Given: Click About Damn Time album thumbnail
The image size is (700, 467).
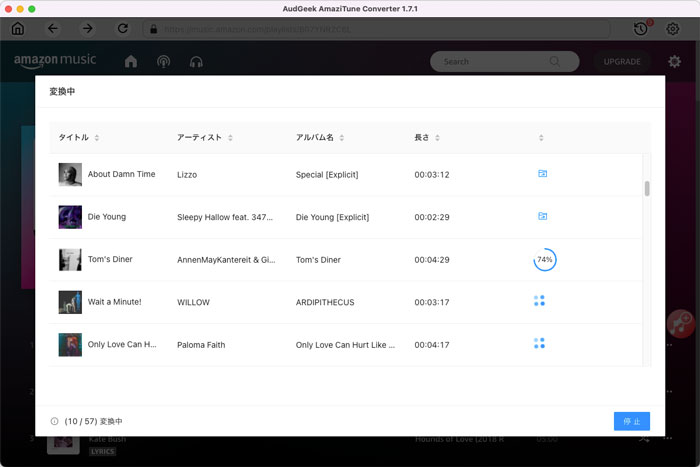Looking at the screenshot, I should (x=70, y=174).
